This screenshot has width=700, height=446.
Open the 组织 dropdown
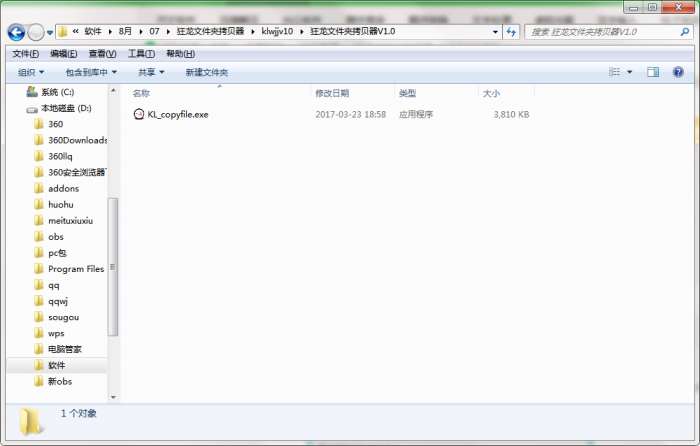point(31,72)
